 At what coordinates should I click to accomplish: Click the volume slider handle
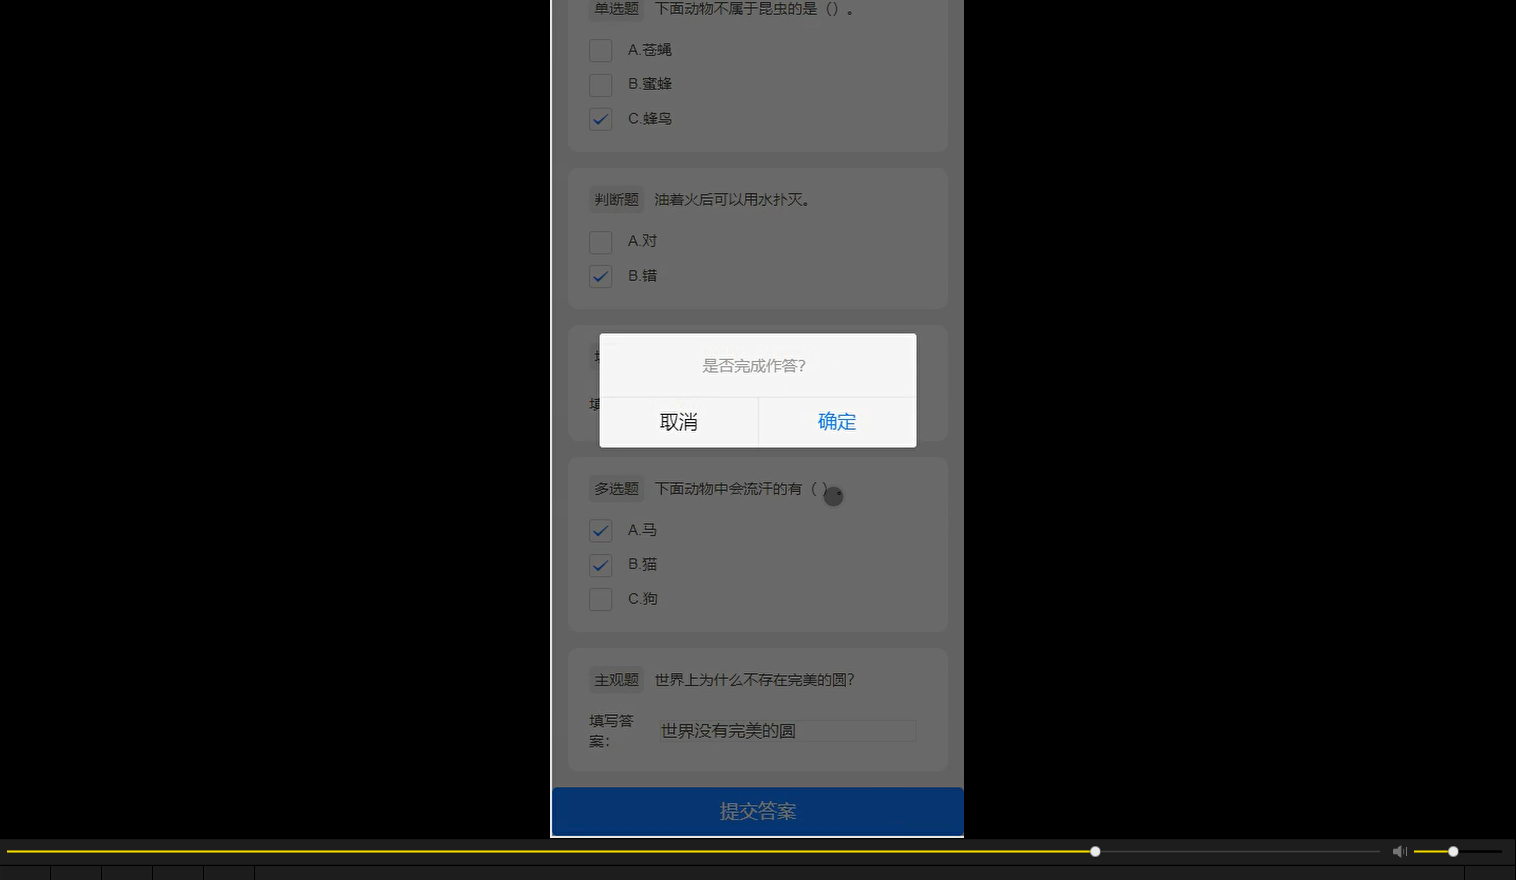pyautogui.click(x=1453, y=851)
